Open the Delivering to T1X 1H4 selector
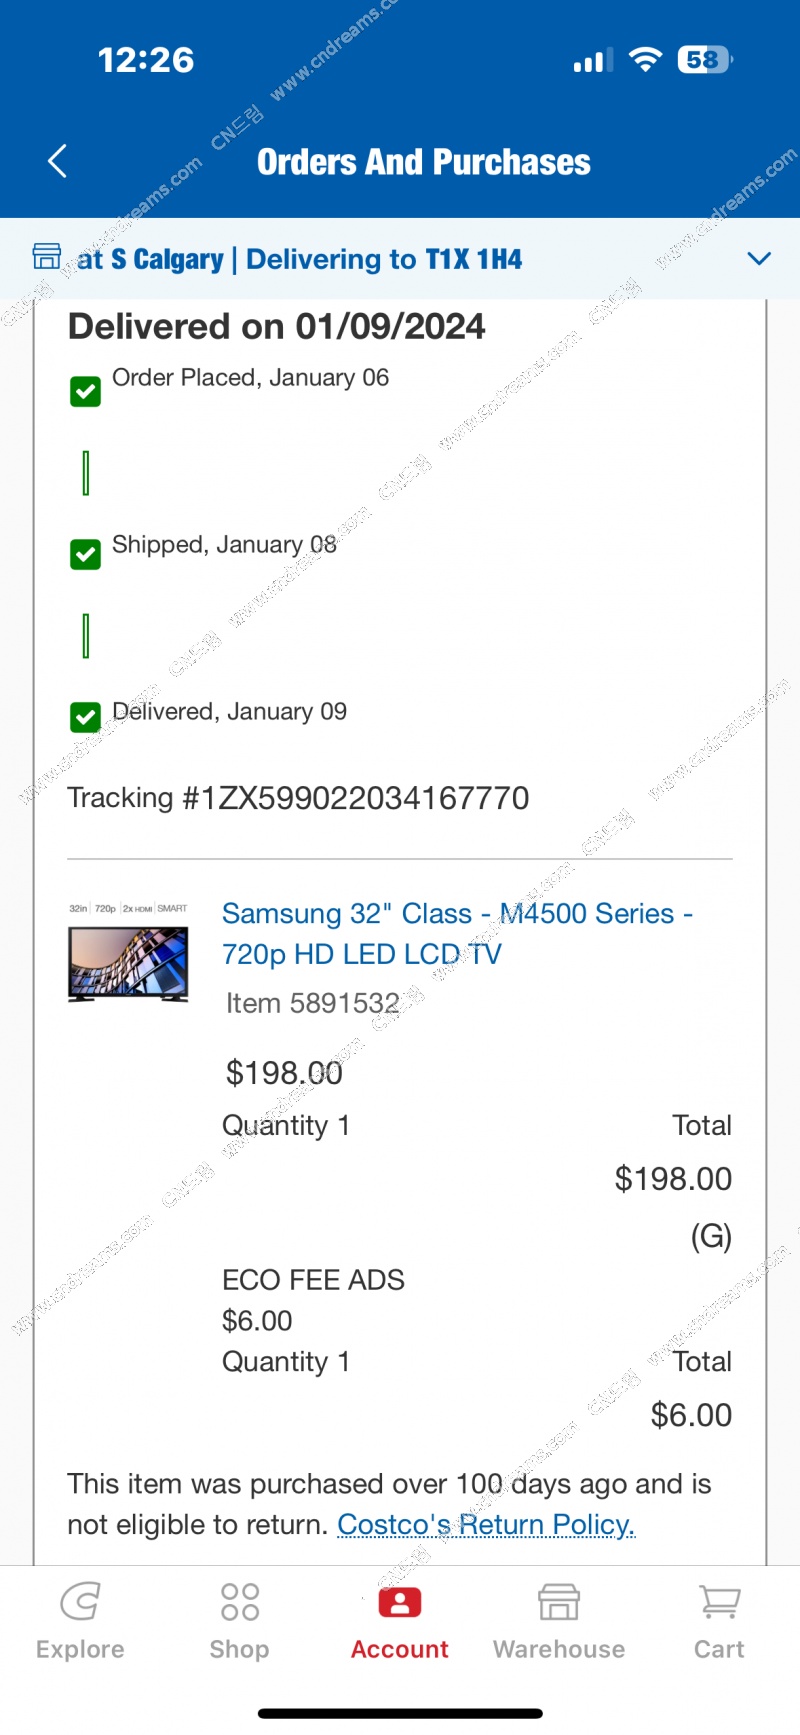The height and width of the screenshot is (1735, 800). (x=384, y=260)
